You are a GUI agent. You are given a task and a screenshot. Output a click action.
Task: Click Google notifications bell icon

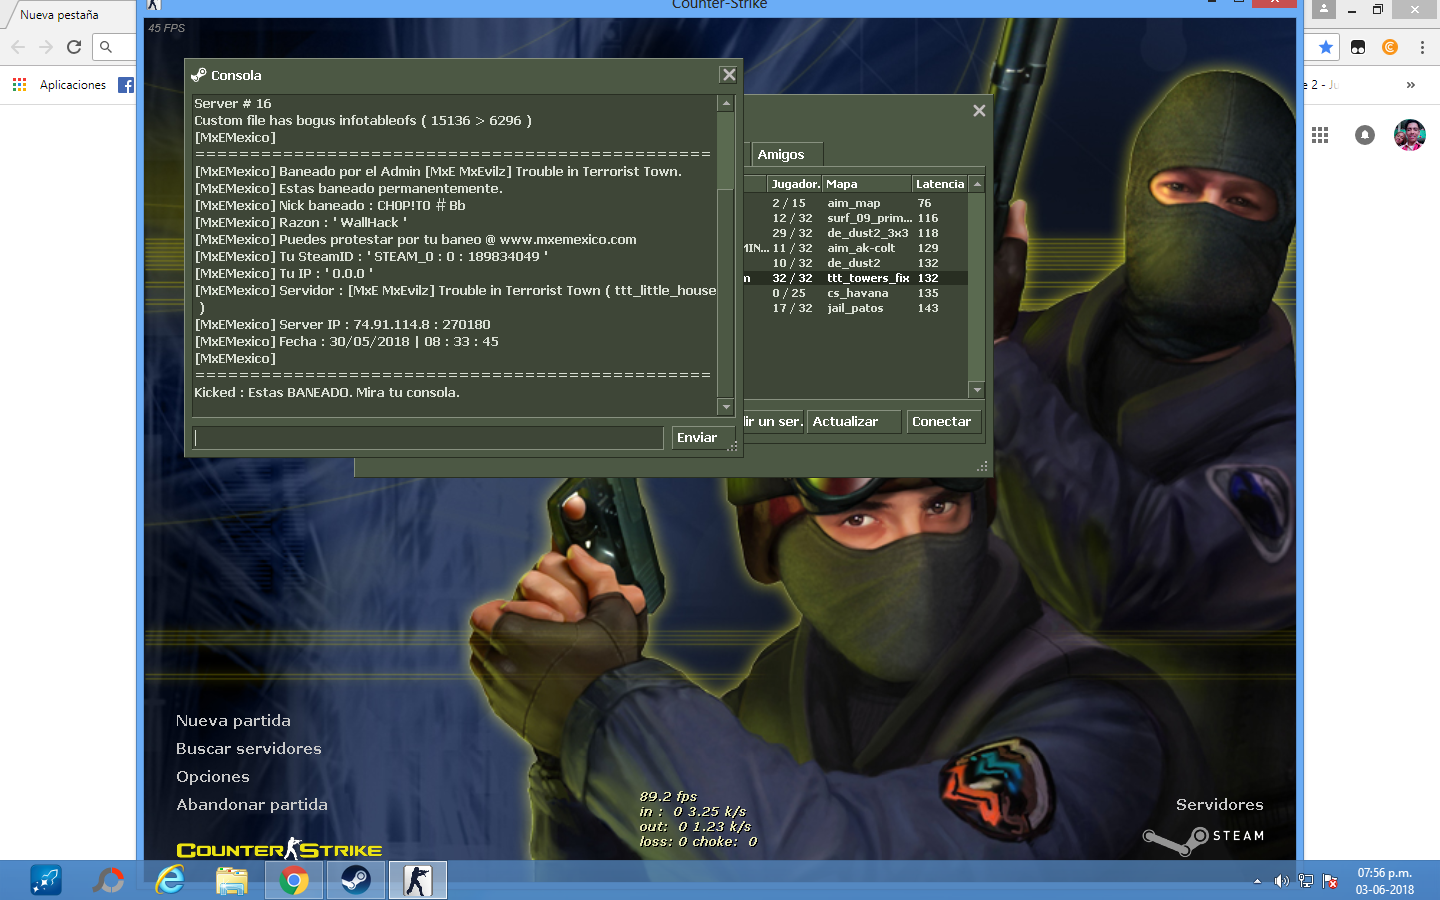tap(1365, 135)
